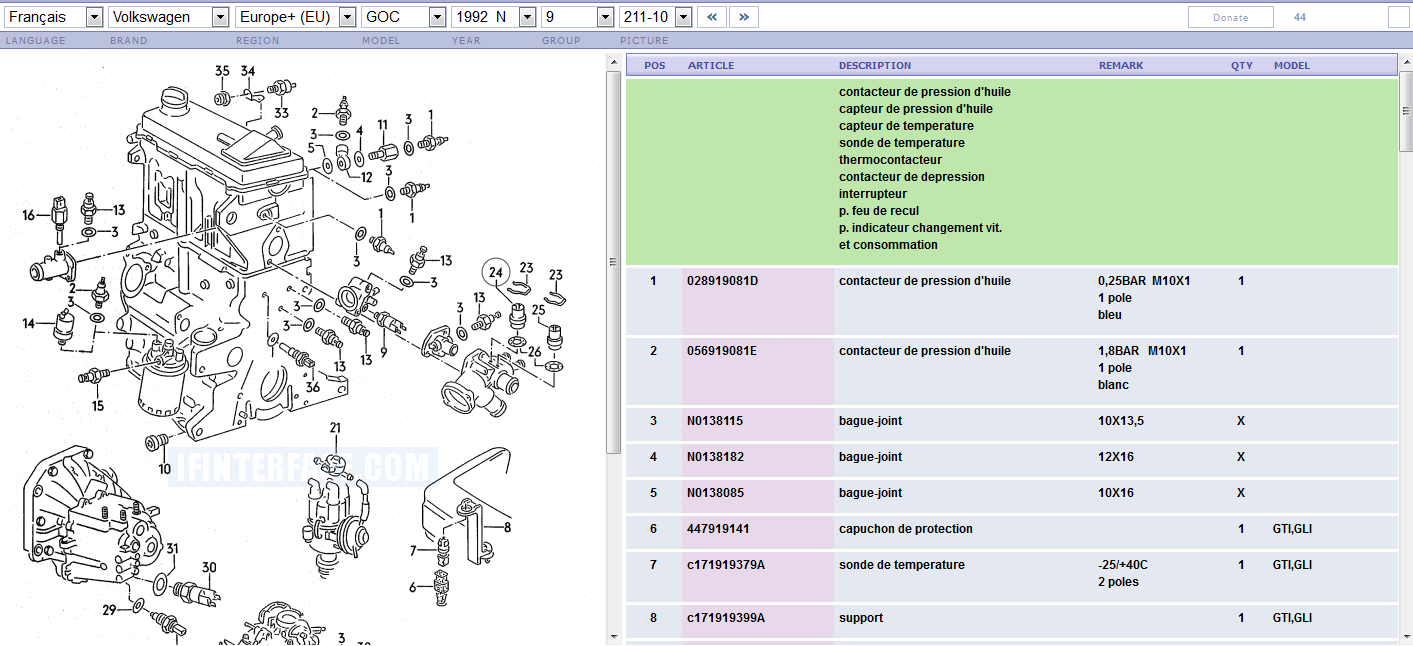Viewport: 1413px width, 646px height.
Task: Click part number 9 in the diagram
Action: point(383,352)
